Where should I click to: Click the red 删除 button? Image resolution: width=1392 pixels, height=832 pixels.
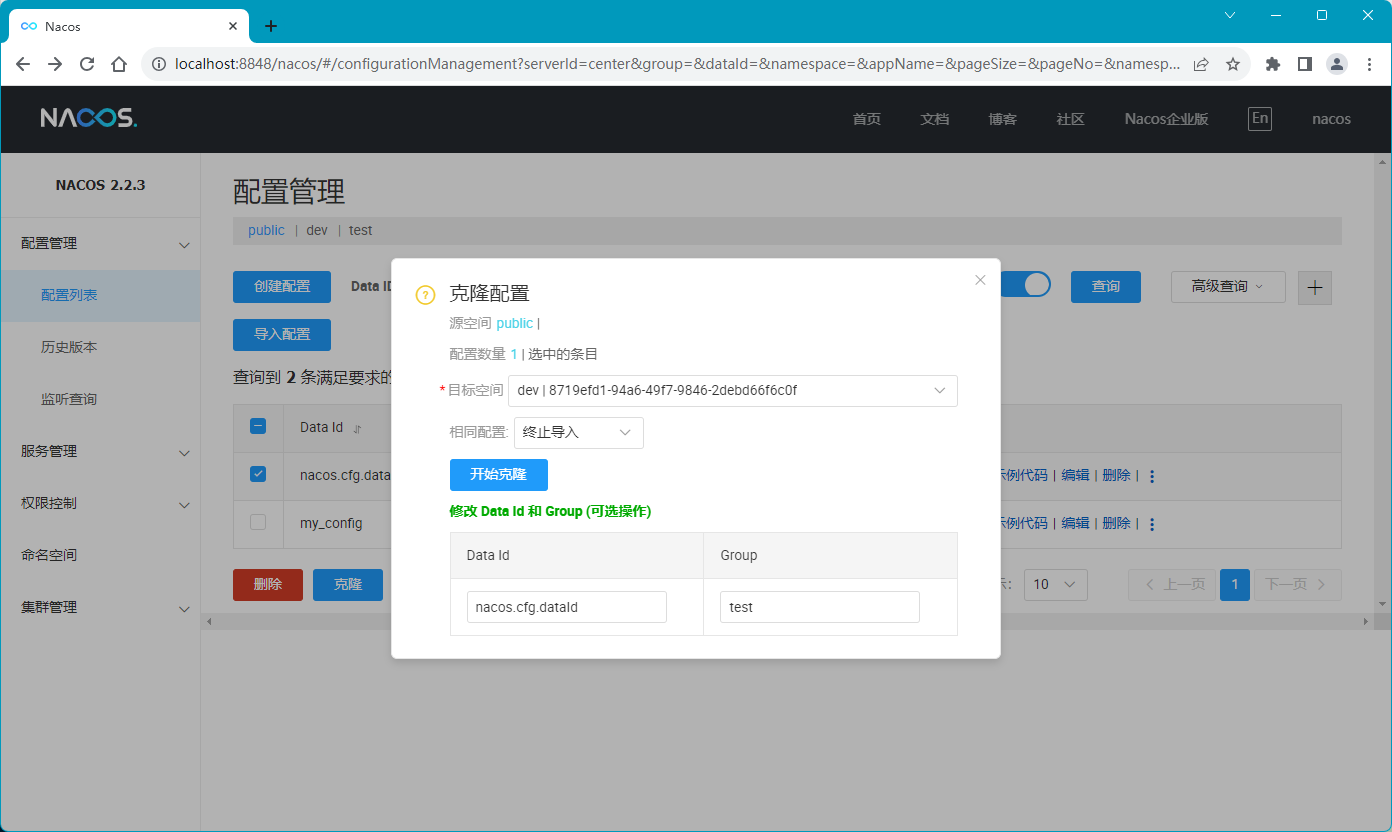pos(268,585)
